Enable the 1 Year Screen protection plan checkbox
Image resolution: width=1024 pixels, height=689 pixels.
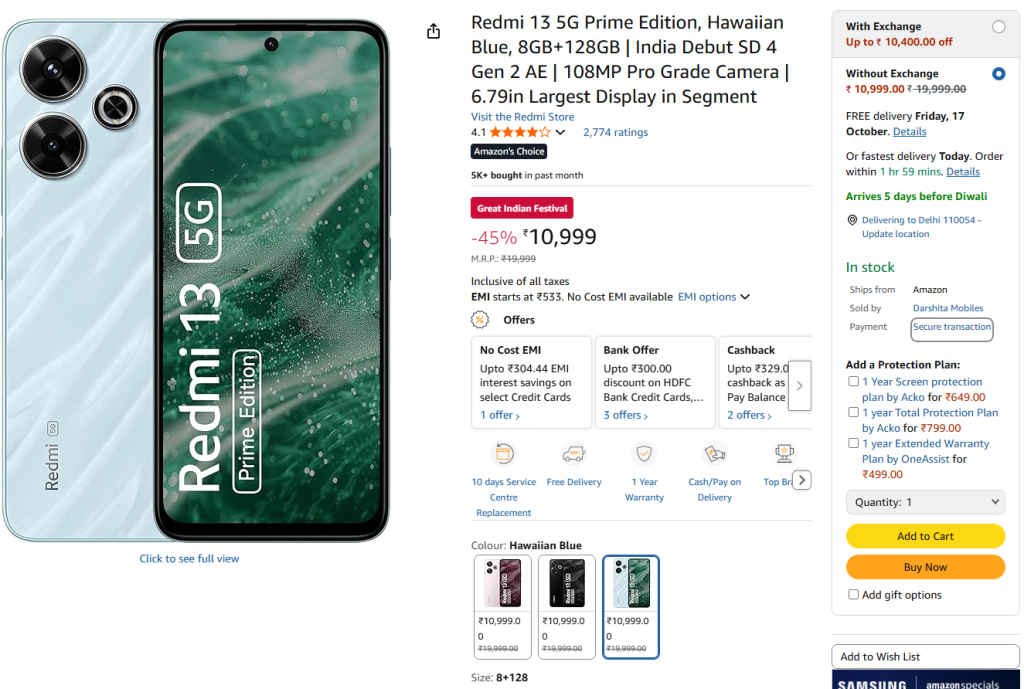pos(853,380)
